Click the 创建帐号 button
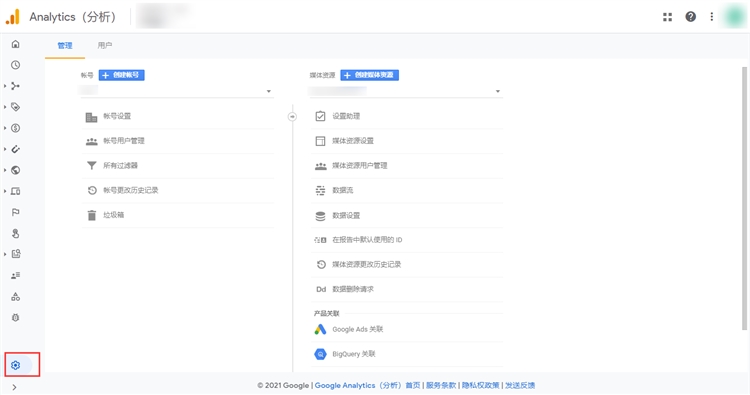Screen dimensions: 750x395 [x=121, y=75]
